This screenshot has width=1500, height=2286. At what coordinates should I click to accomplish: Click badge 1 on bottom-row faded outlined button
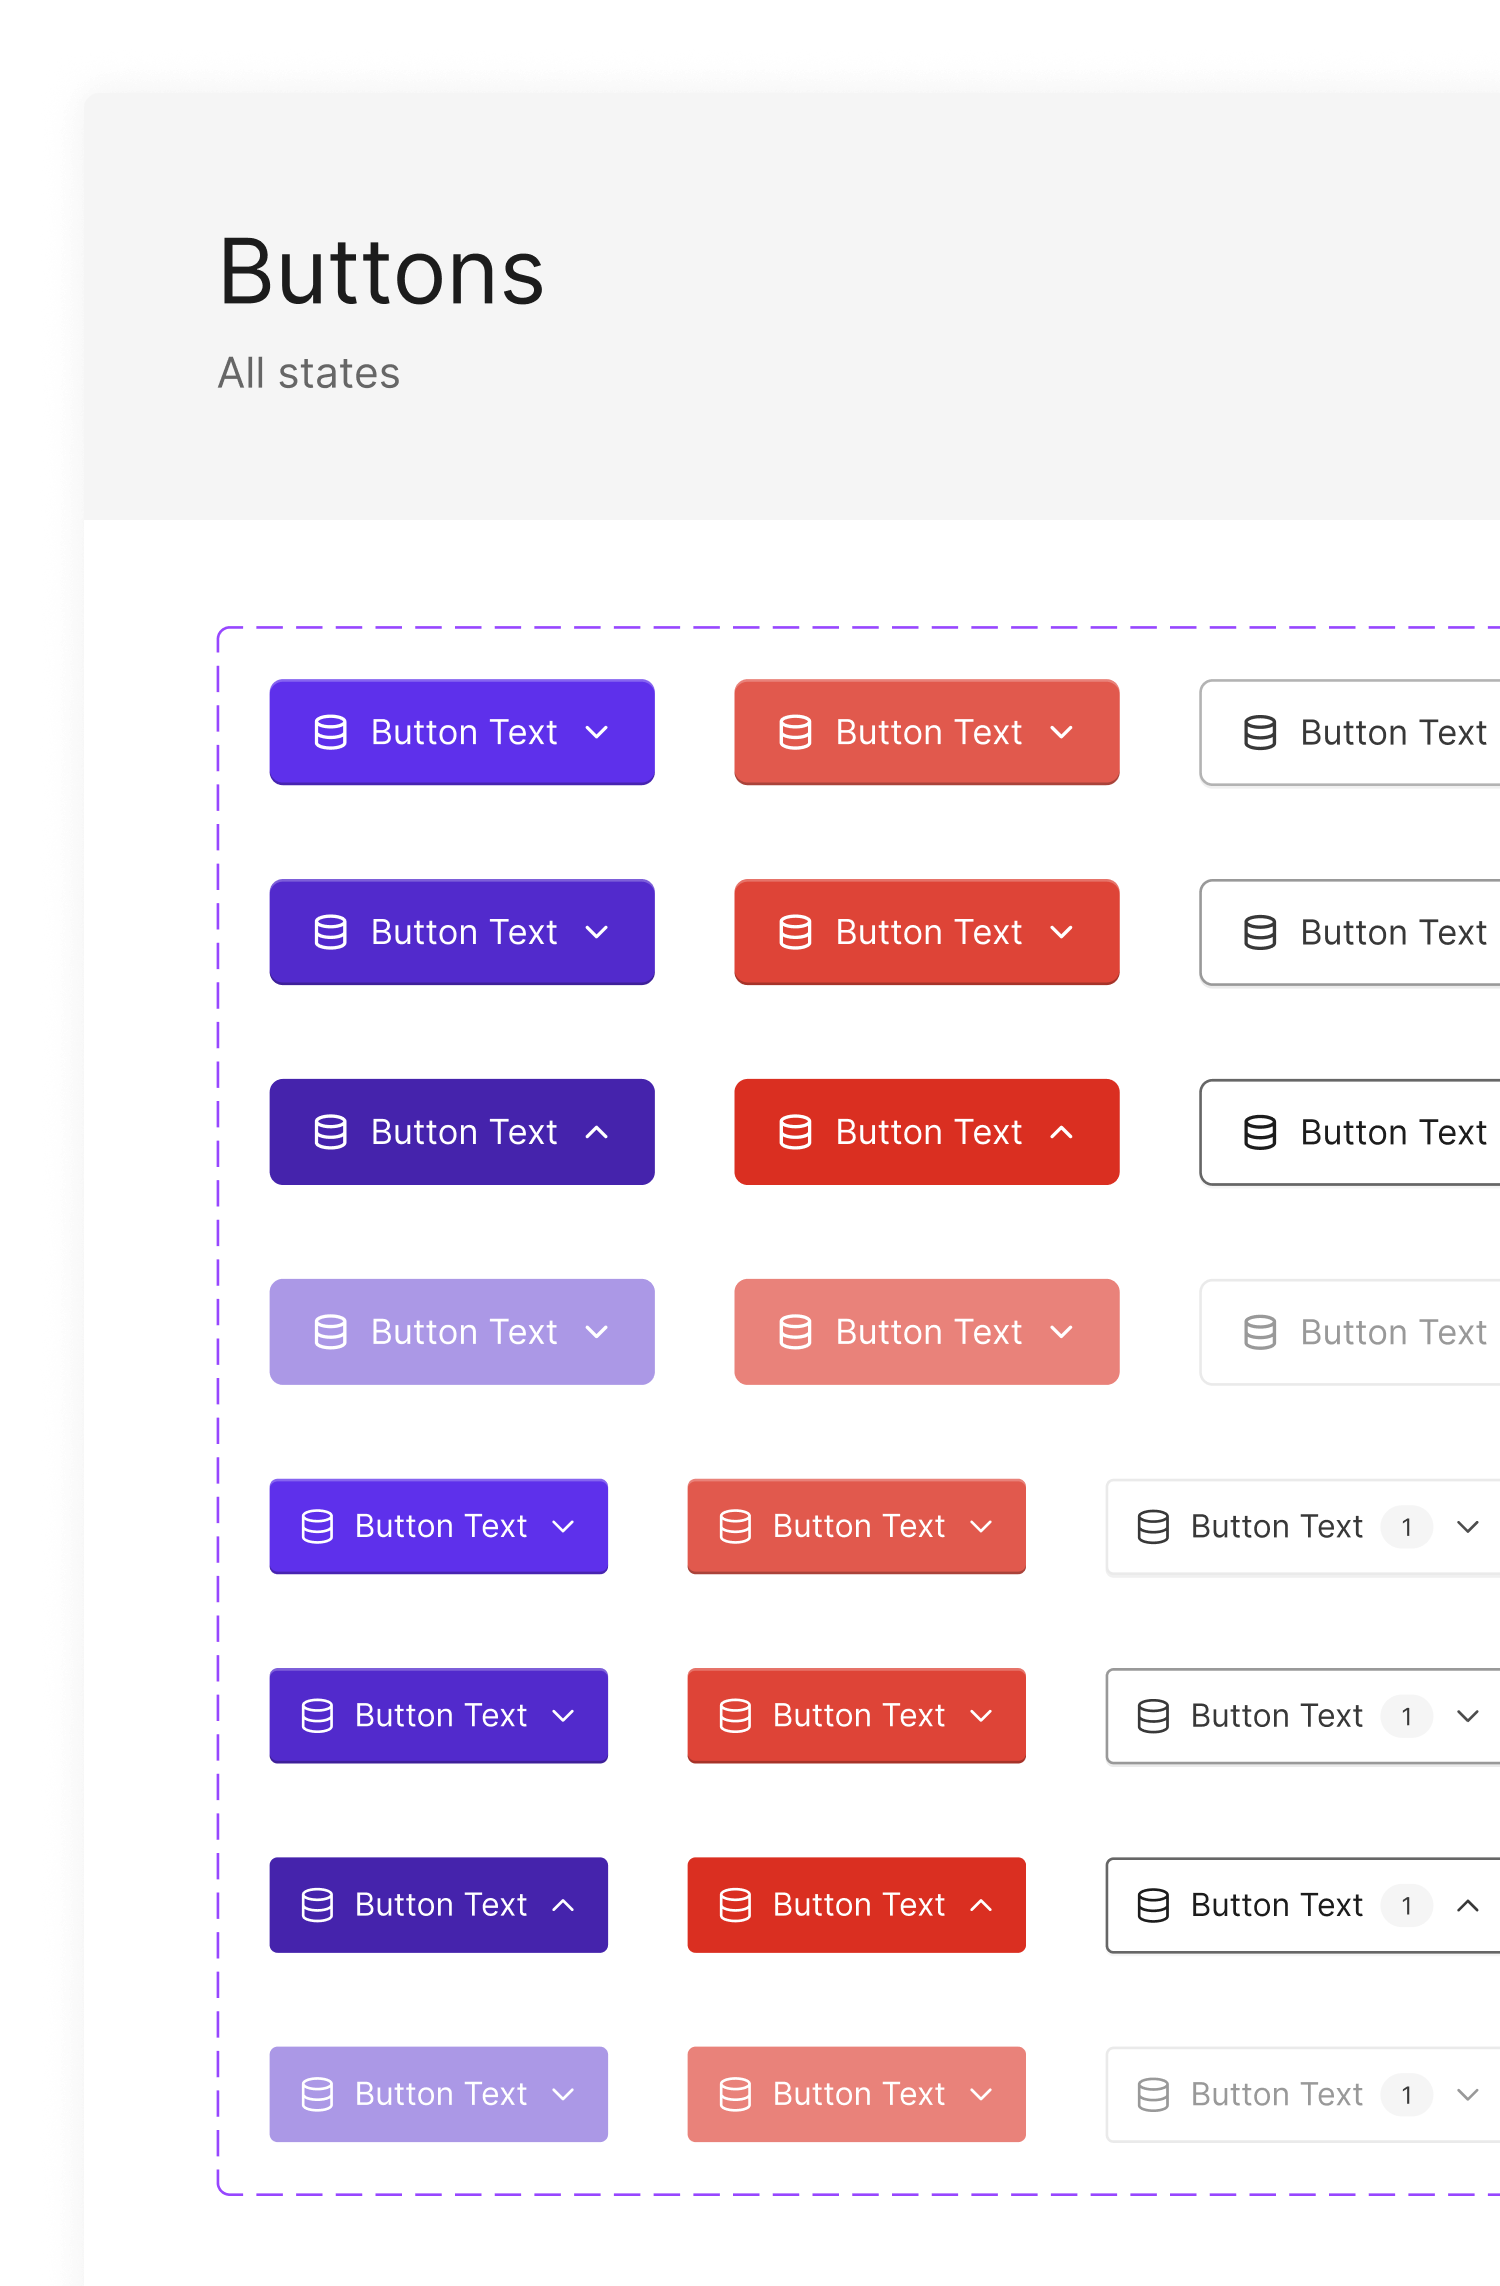pyautogui.click(x=1406, y=2094)
